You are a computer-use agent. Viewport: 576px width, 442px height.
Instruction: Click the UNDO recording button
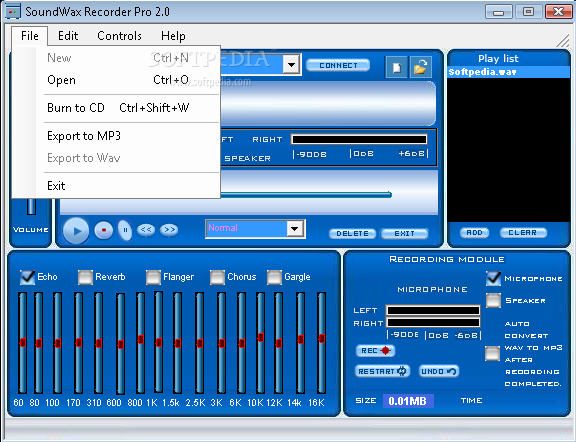coord(439,371)
